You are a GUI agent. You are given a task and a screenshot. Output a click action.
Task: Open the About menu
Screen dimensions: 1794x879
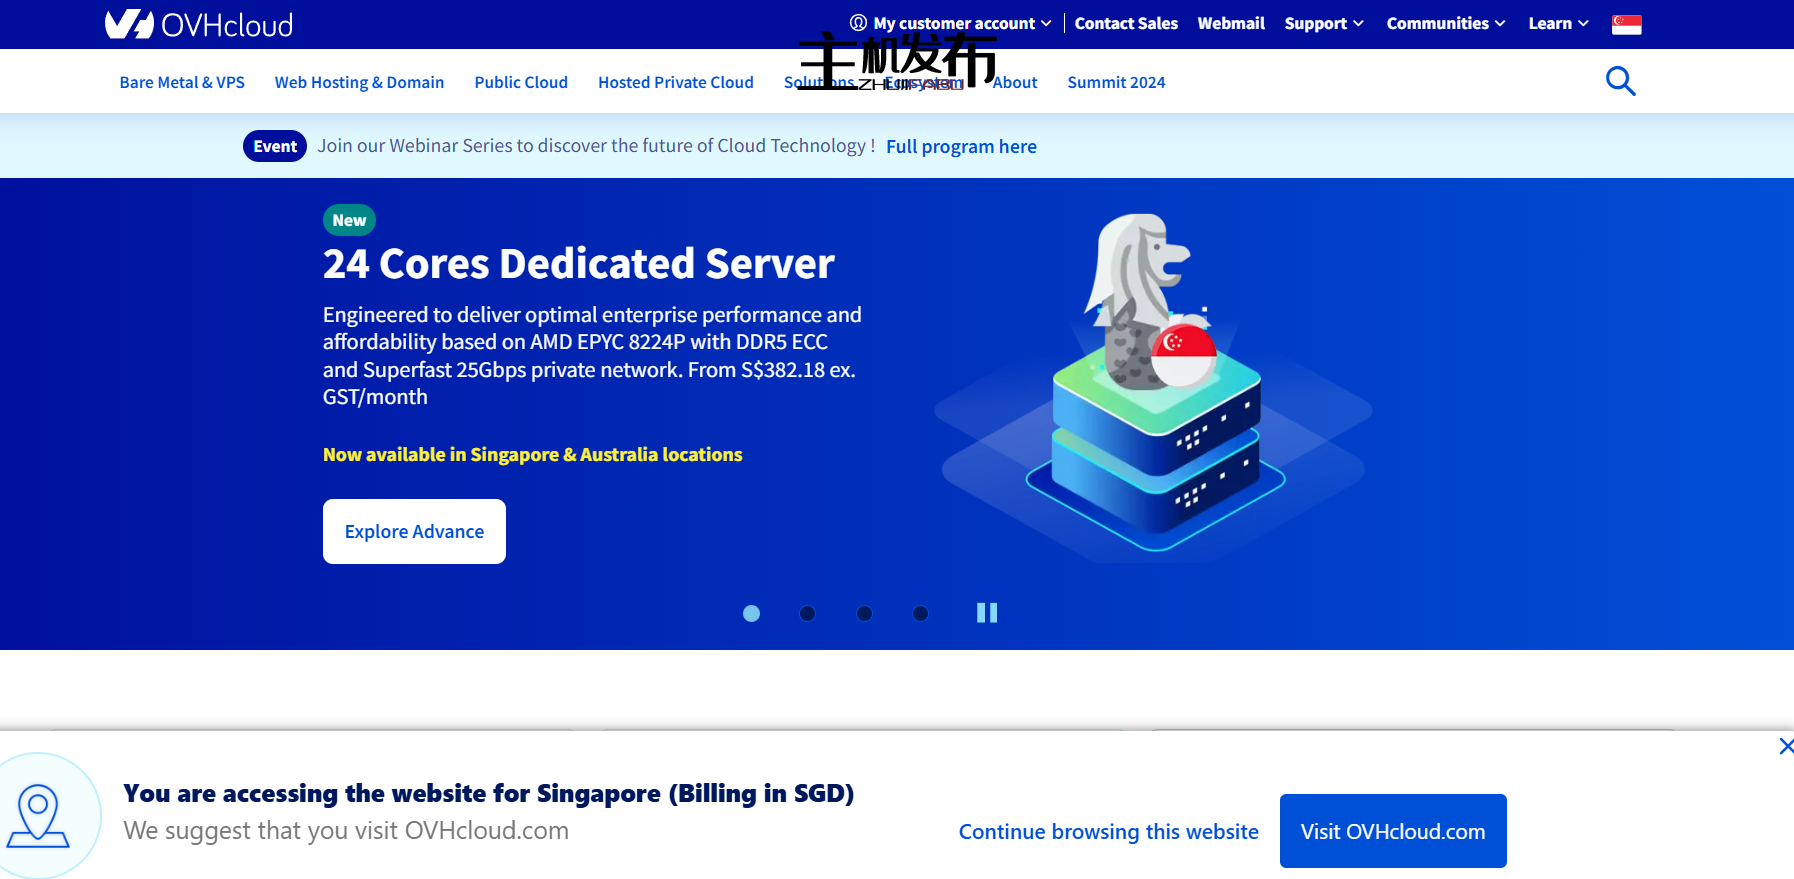click(1015, 82)
